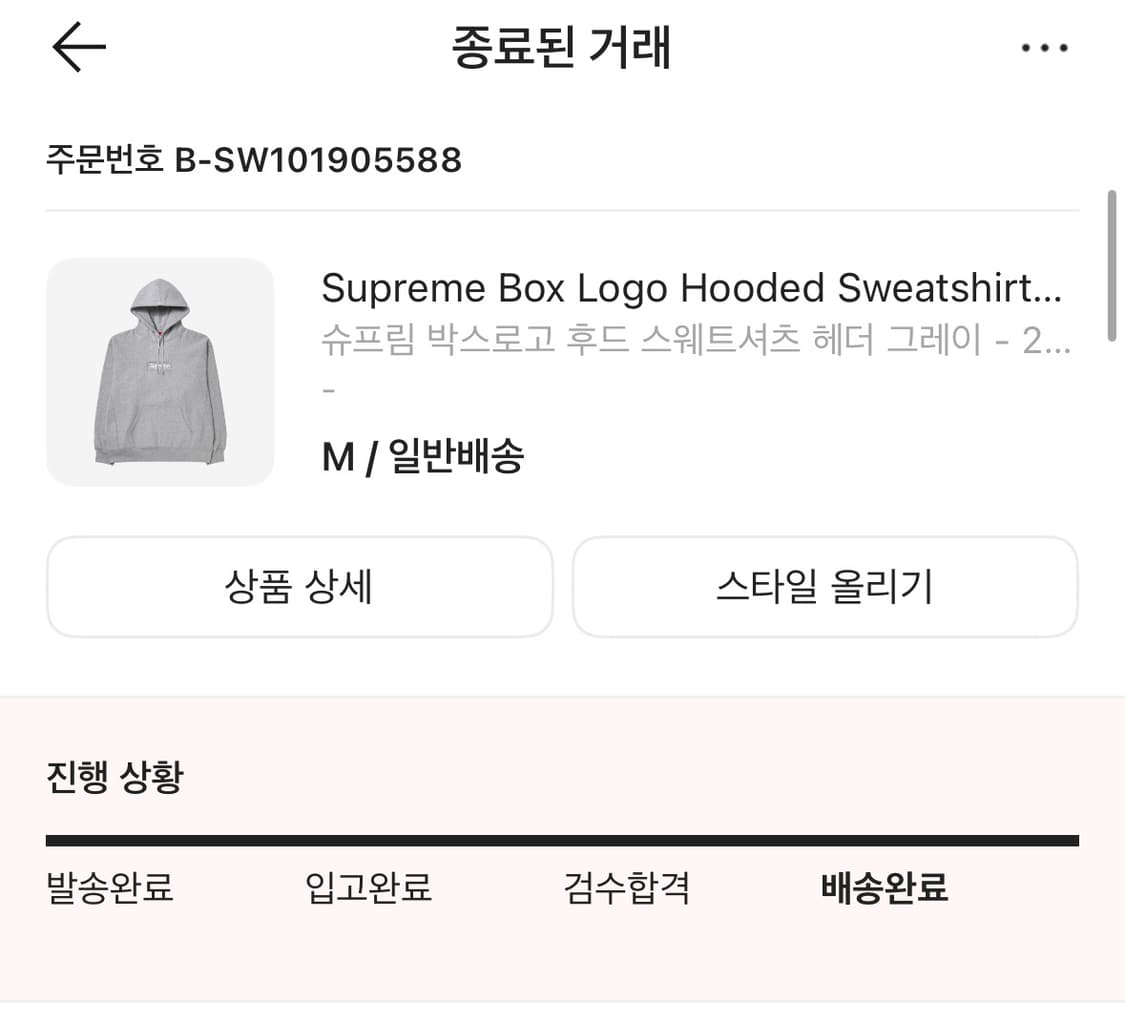Open the three-dot overflow menu
The image size is (1125, 1023).
pyautogui.click(x=1043, y=47)
